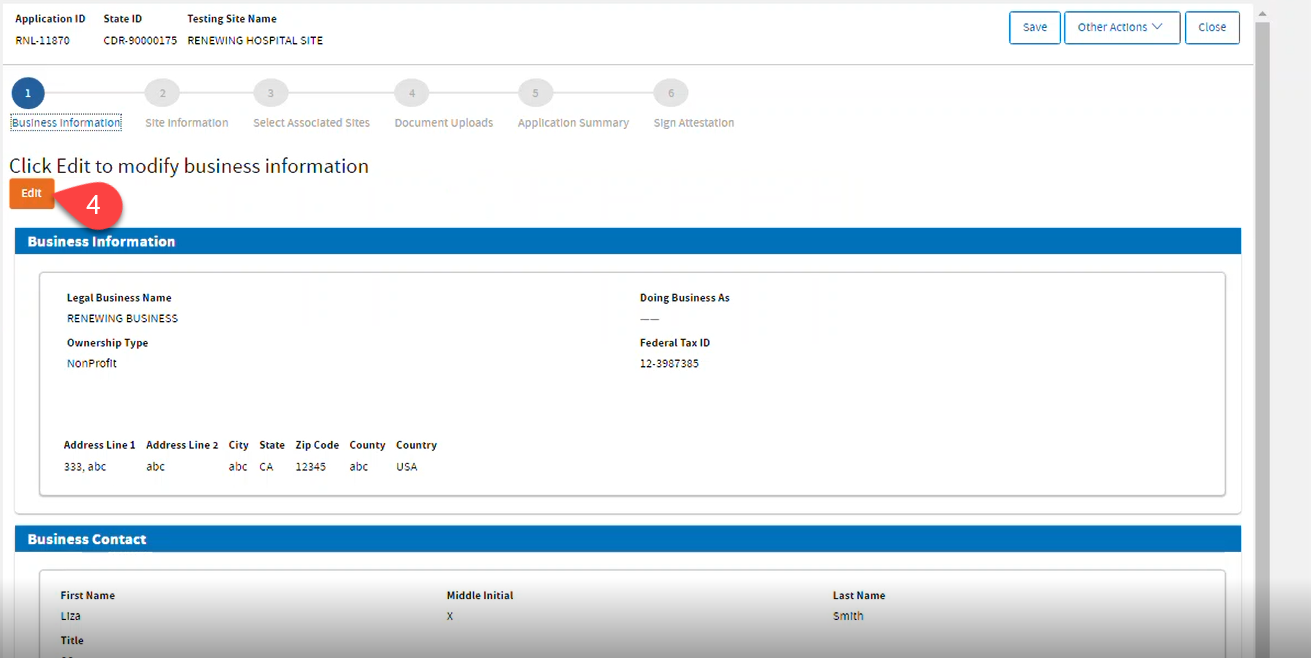Open the Site Information step label
The width and height of the screenshot is (1311, 658).
point(187,123)
